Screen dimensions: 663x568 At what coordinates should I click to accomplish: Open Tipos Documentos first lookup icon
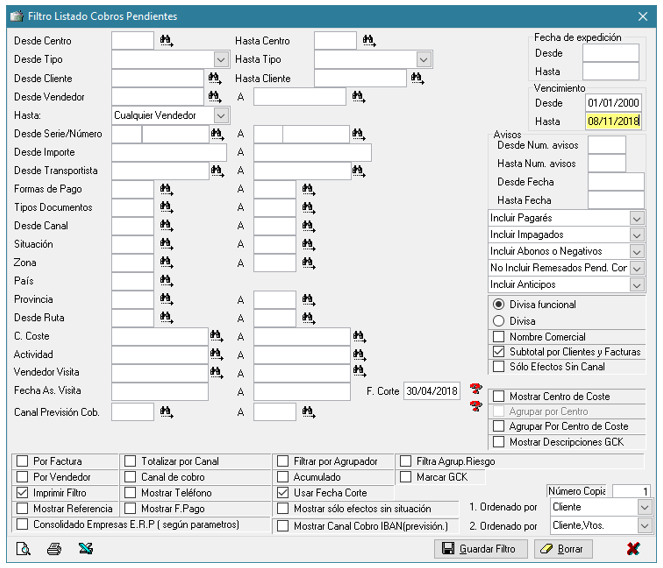pos(167,207)
